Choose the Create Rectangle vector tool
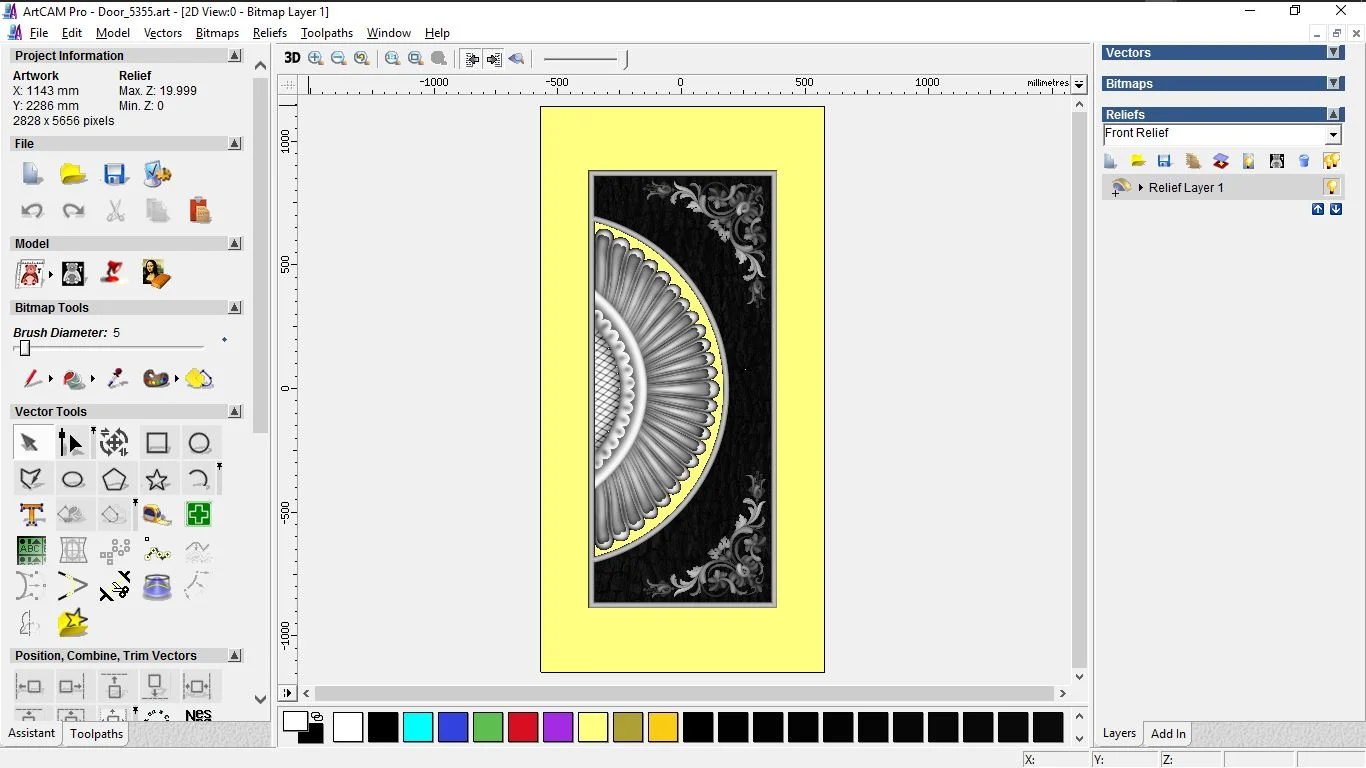 coord(157,443)
